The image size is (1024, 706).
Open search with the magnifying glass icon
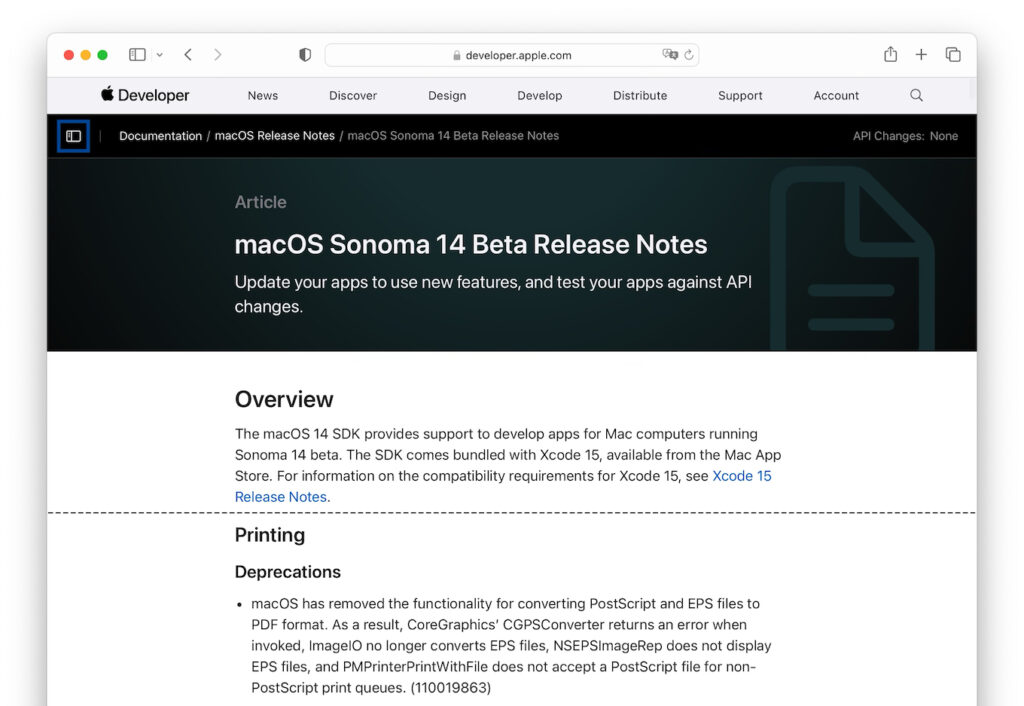[x=916, y=95]
